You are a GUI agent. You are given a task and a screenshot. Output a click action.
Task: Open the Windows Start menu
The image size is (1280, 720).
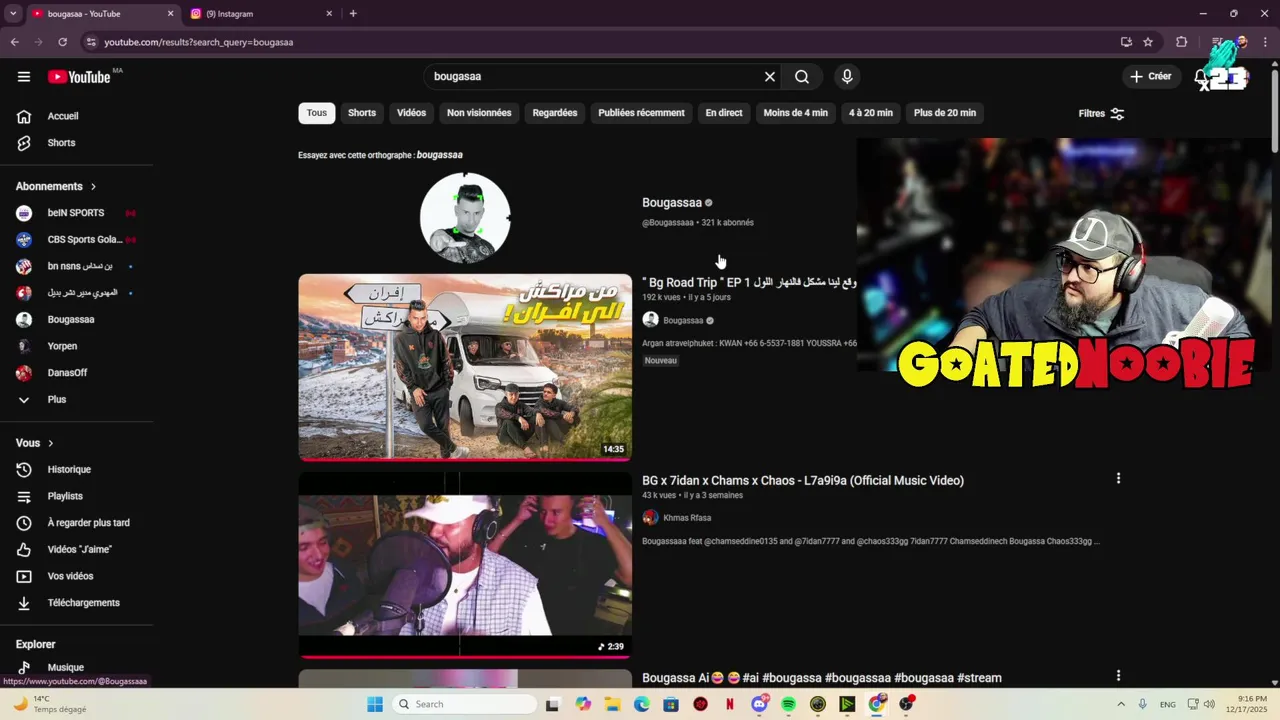pos(375,704)
